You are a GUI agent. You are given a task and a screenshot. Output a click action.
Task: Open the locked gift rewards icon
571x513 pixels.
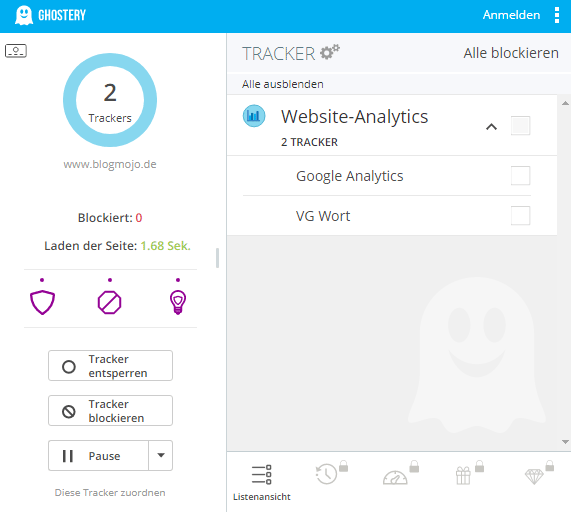[x=469, y=473]
